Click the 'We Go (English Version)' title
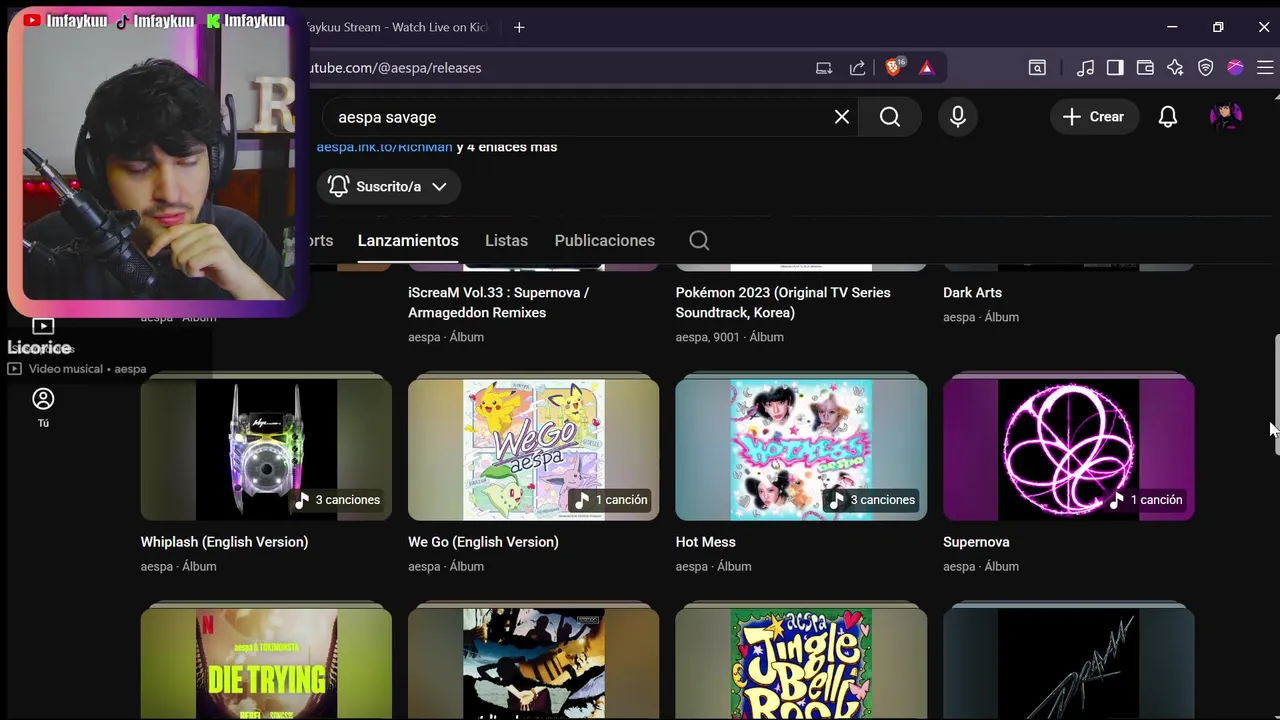The image size is (1280, 720). pyautogui.click(x=483, y=542)
